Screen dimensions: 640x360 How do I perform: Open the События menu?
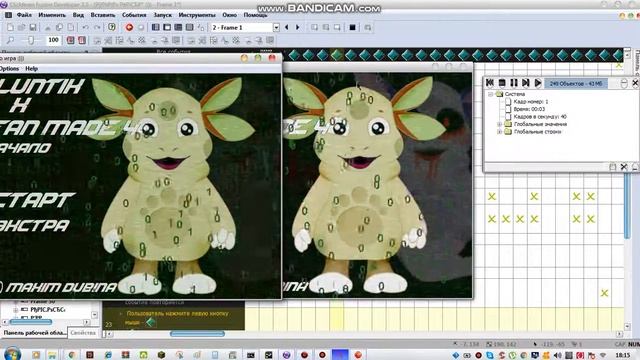point(134,15)
